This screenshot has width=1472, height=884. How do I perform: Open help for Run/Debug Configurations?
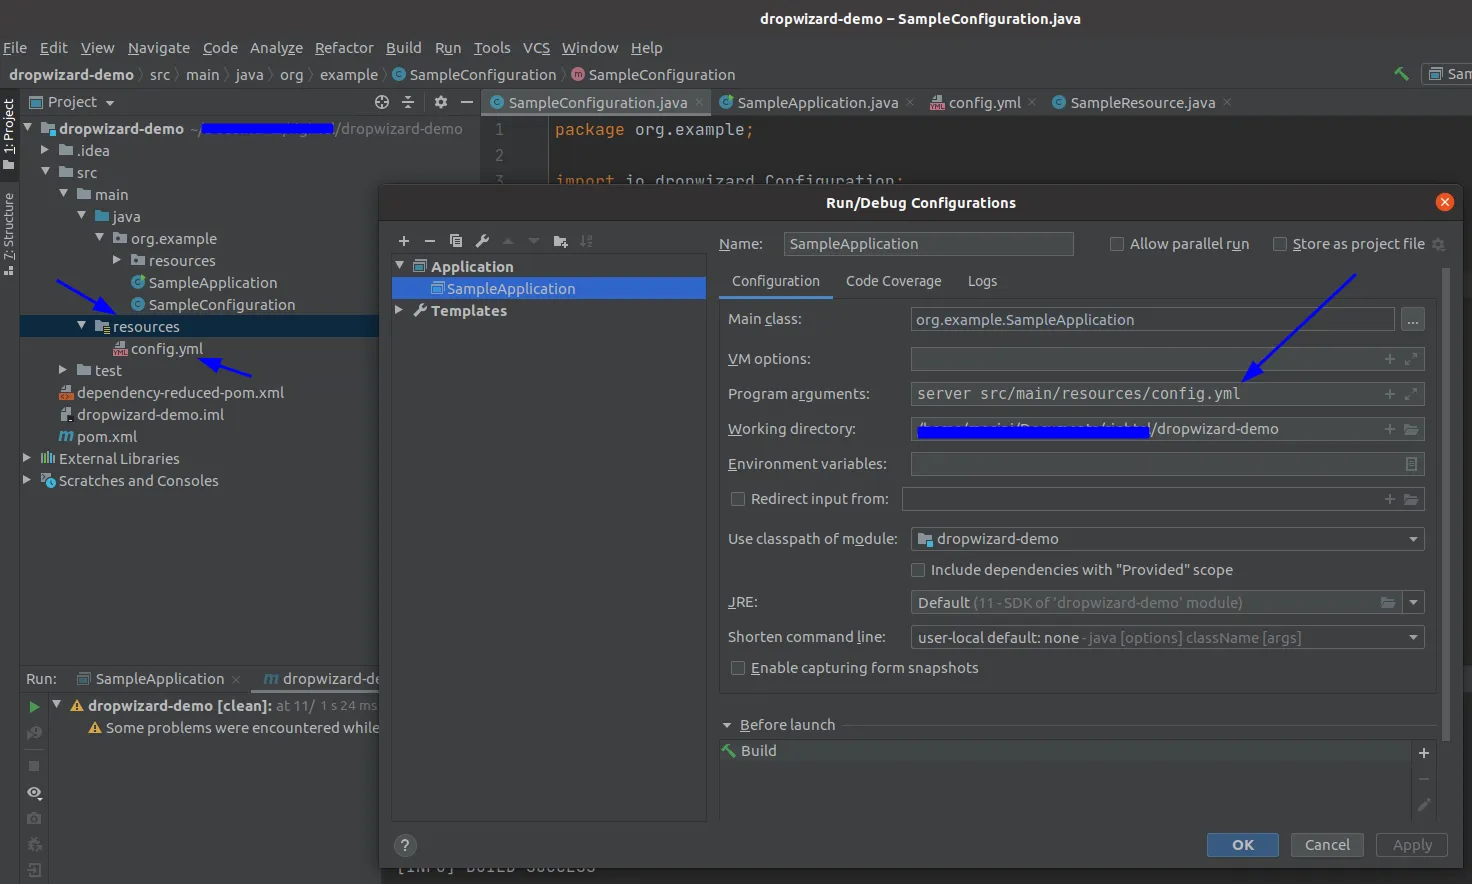coord(405,846)
